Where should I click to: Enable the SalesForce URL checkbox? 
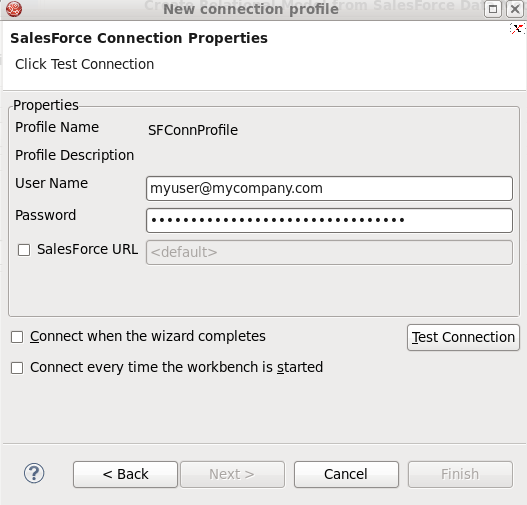click(24, 250)
